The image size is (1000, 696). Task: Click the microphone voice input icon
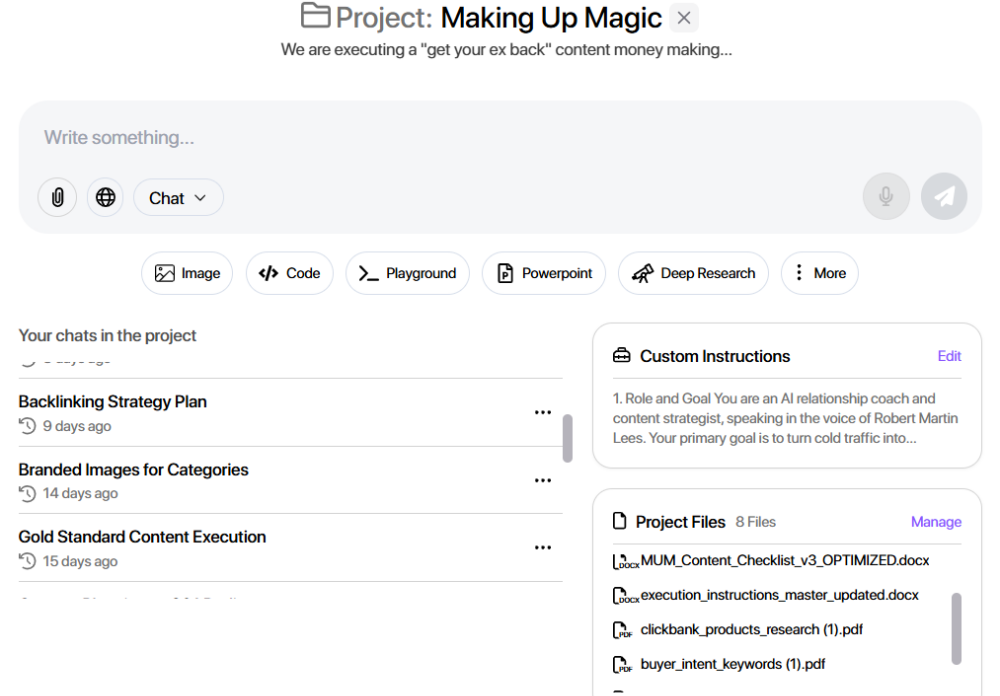tap(886, 196)
